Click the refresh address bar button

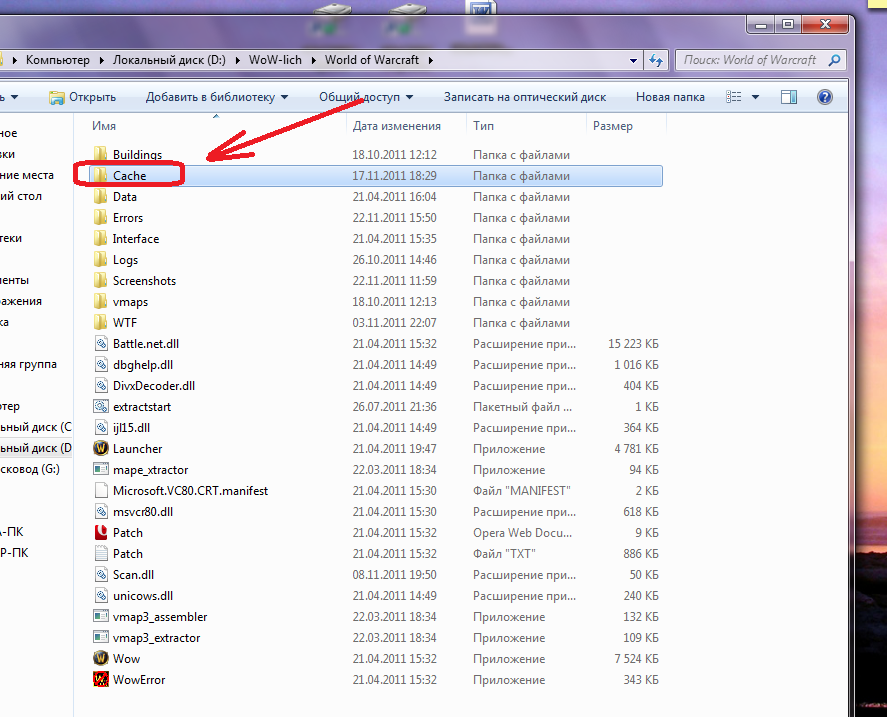[656, 60]
